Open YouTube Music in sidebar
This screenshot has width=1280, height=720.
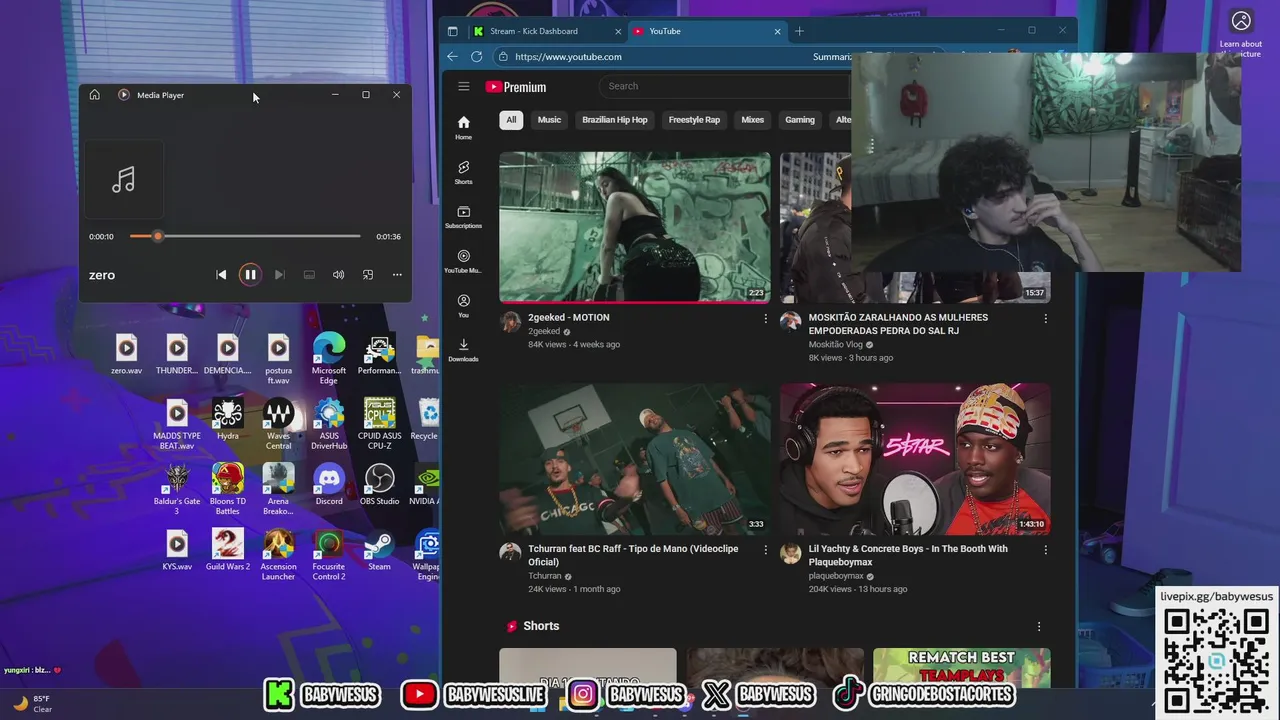(463, 261)
